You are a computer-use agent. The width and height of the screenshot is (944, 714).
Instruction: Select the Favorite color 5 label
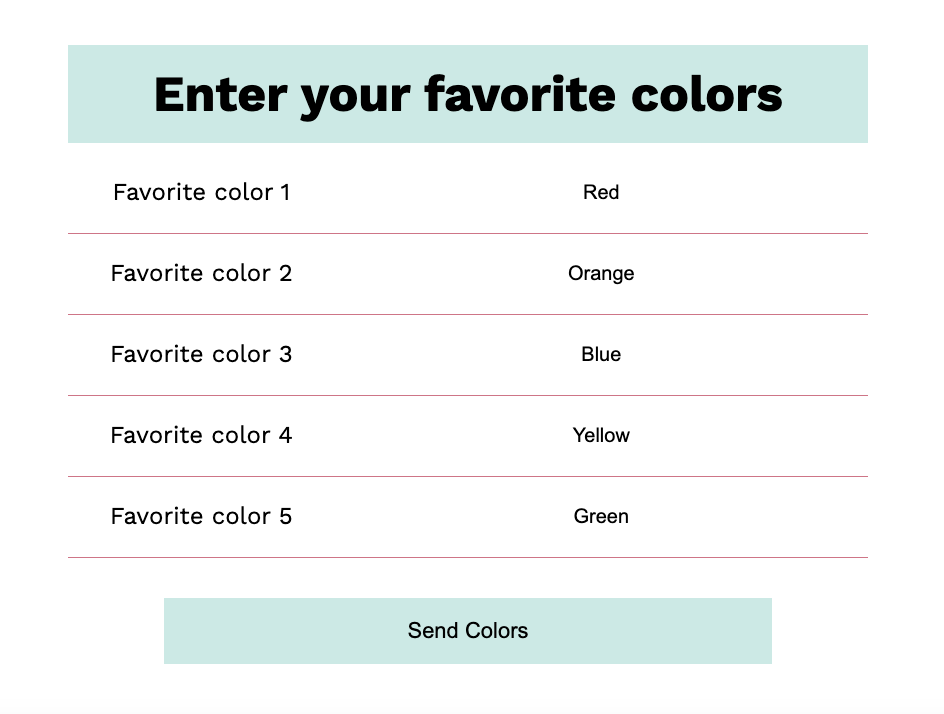[201, 516]
